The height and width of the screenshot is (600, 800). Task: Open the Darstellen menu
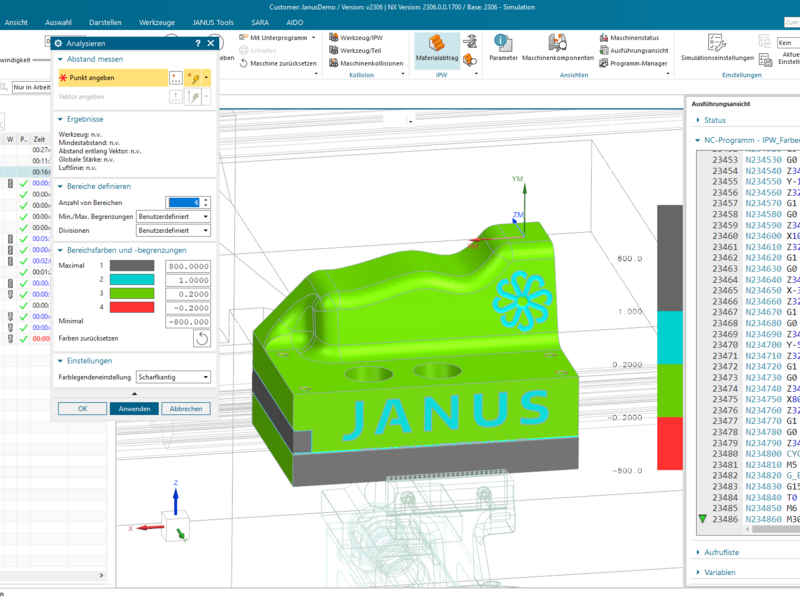coord(105,22)
